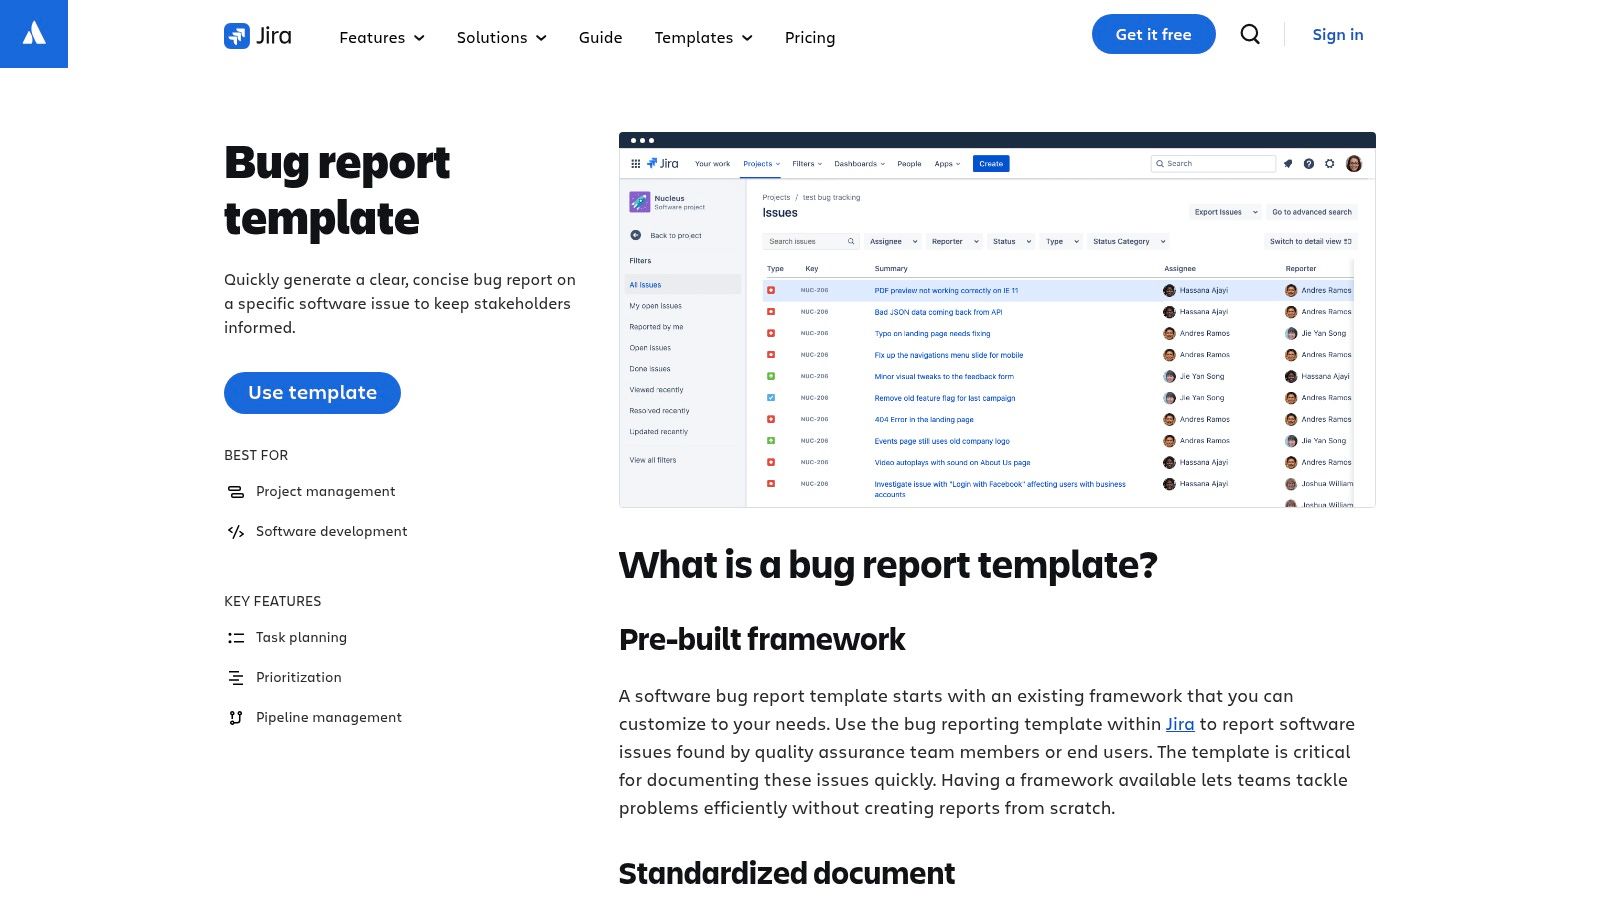Viewport: 1600px width, 900px height.
Task: Open the settings gear in the Jira screenshot
Action: click(1329, 163)
